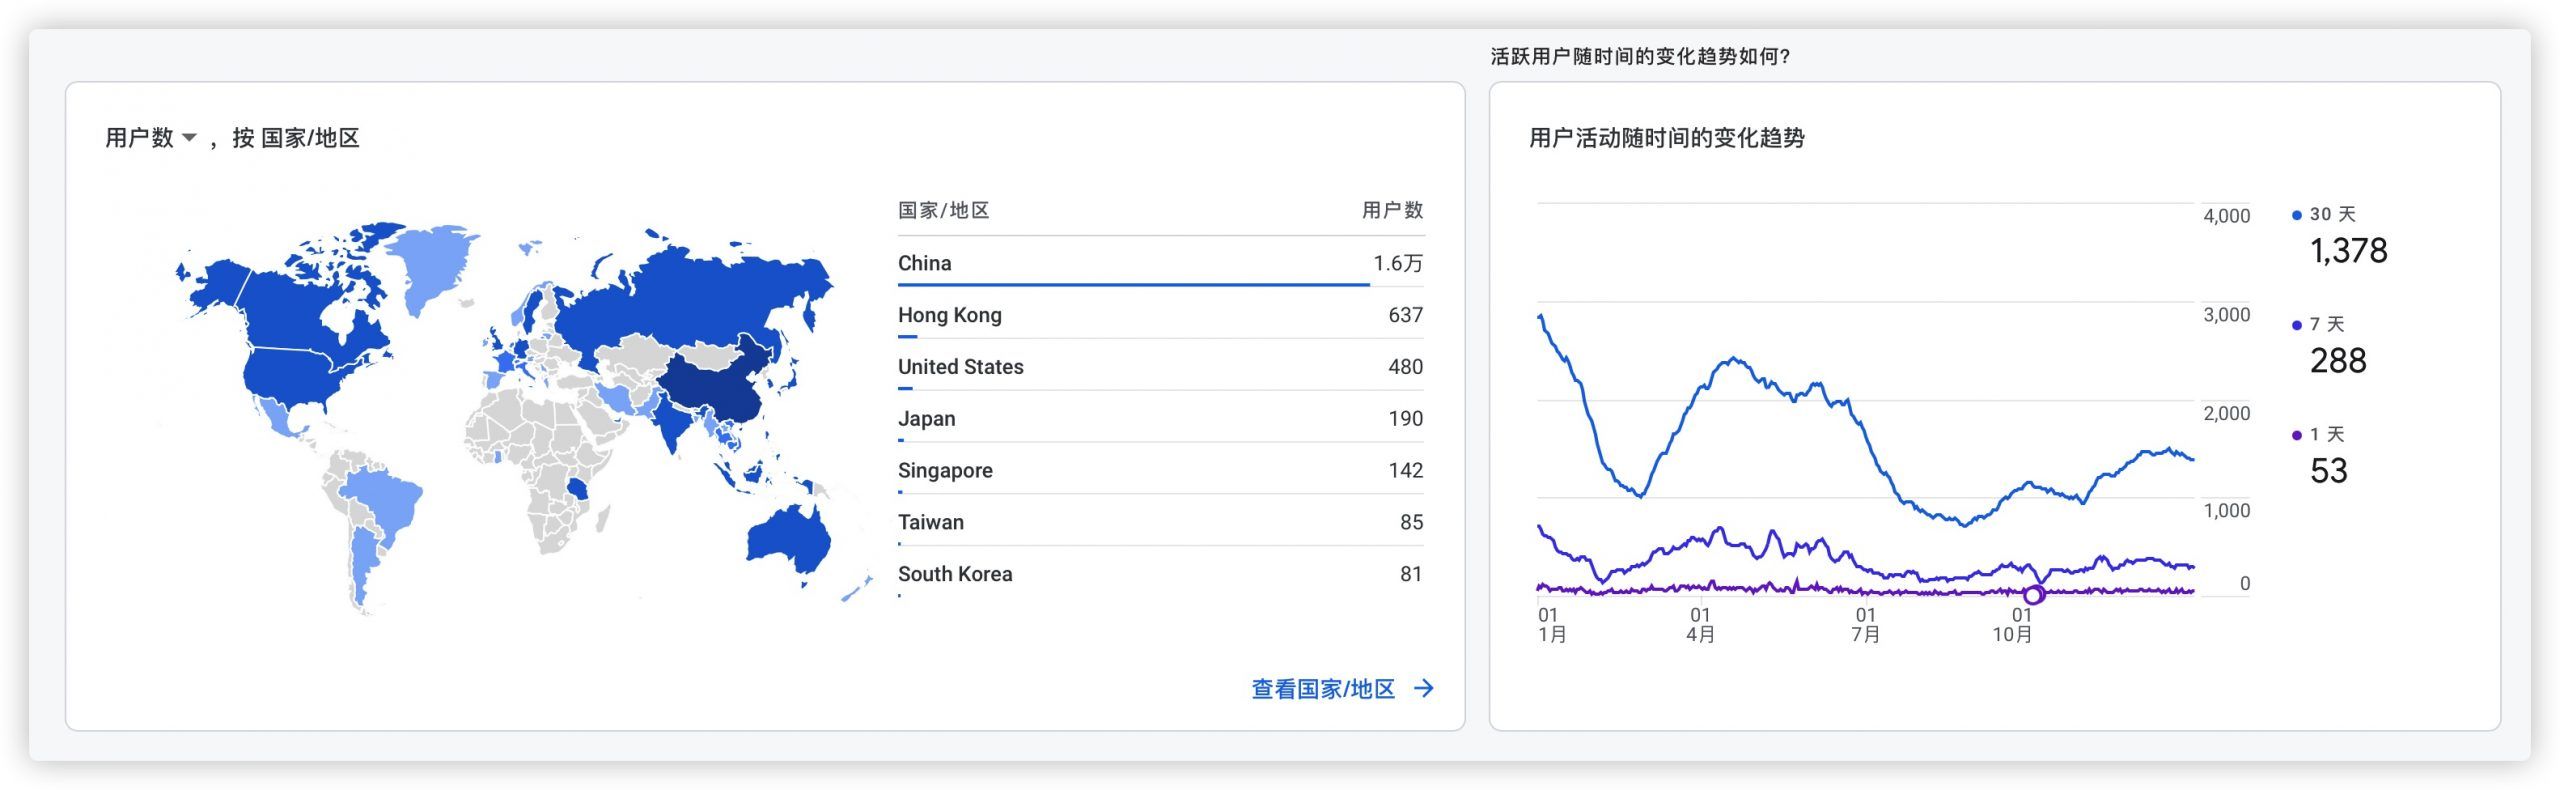The height and width of the screenshot is (790, 2560).
Task: Click the 7 天 legend entry
Action: tap(2317, 324)
